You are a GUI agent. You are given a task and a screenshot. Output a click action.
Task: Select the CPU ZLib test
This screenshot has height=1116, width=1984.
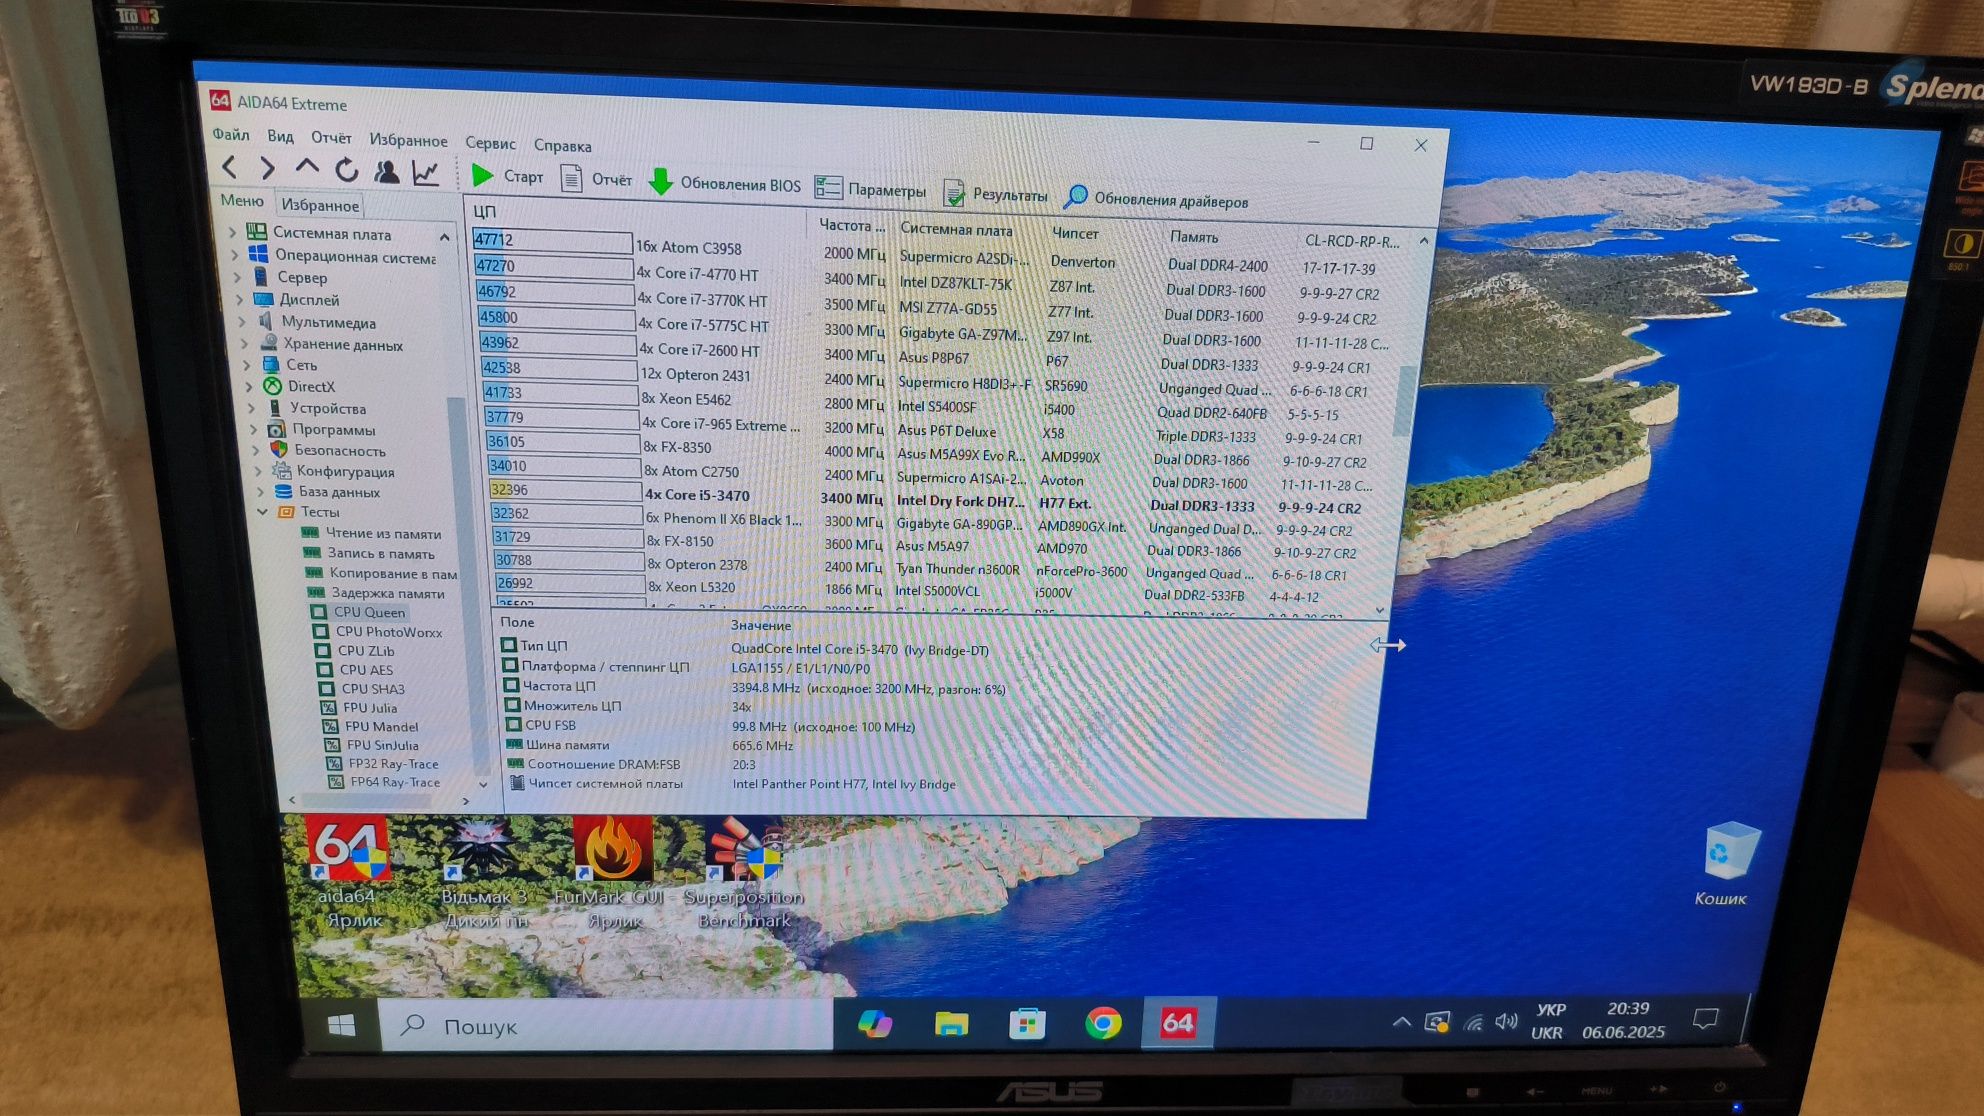point(365,650)
